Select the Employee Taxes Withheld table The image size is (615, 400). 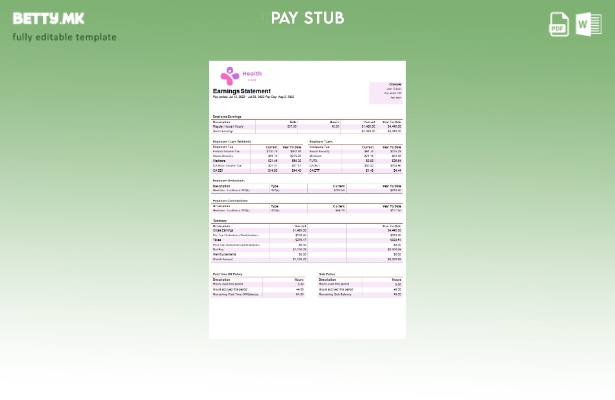[x=257, y=157]
